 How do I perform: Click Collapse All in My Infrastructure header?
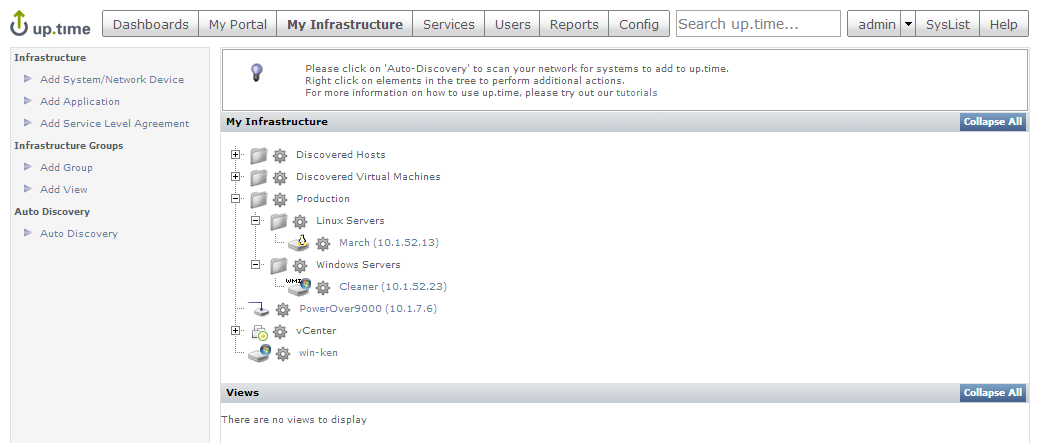point(992,122)
